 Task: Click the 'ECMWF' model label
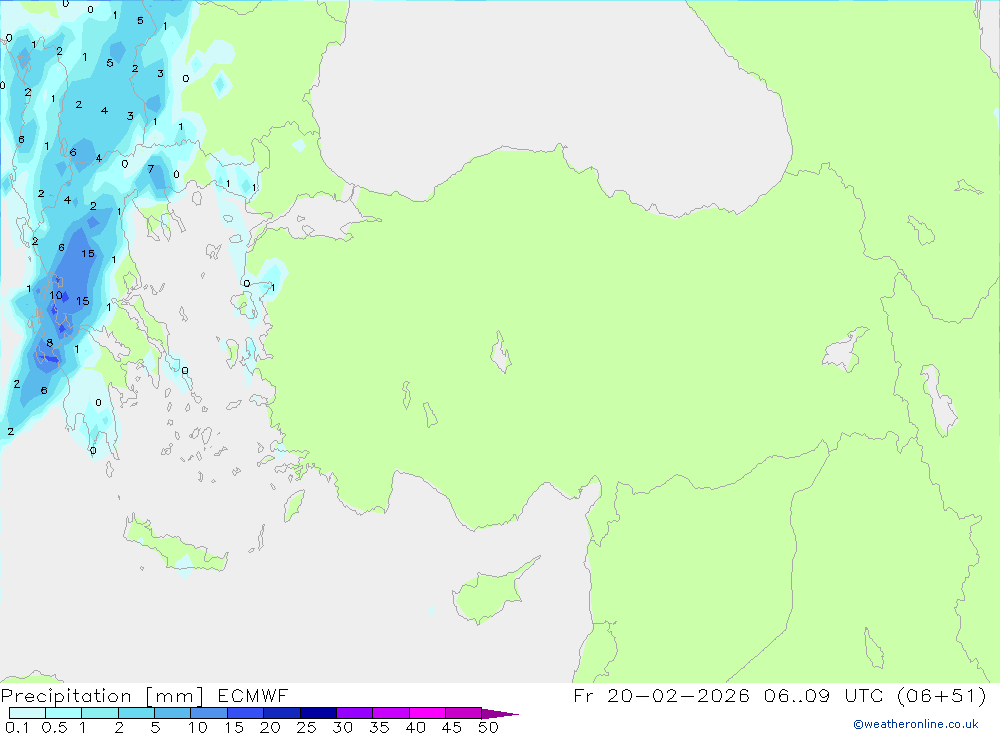pos(253,695)
